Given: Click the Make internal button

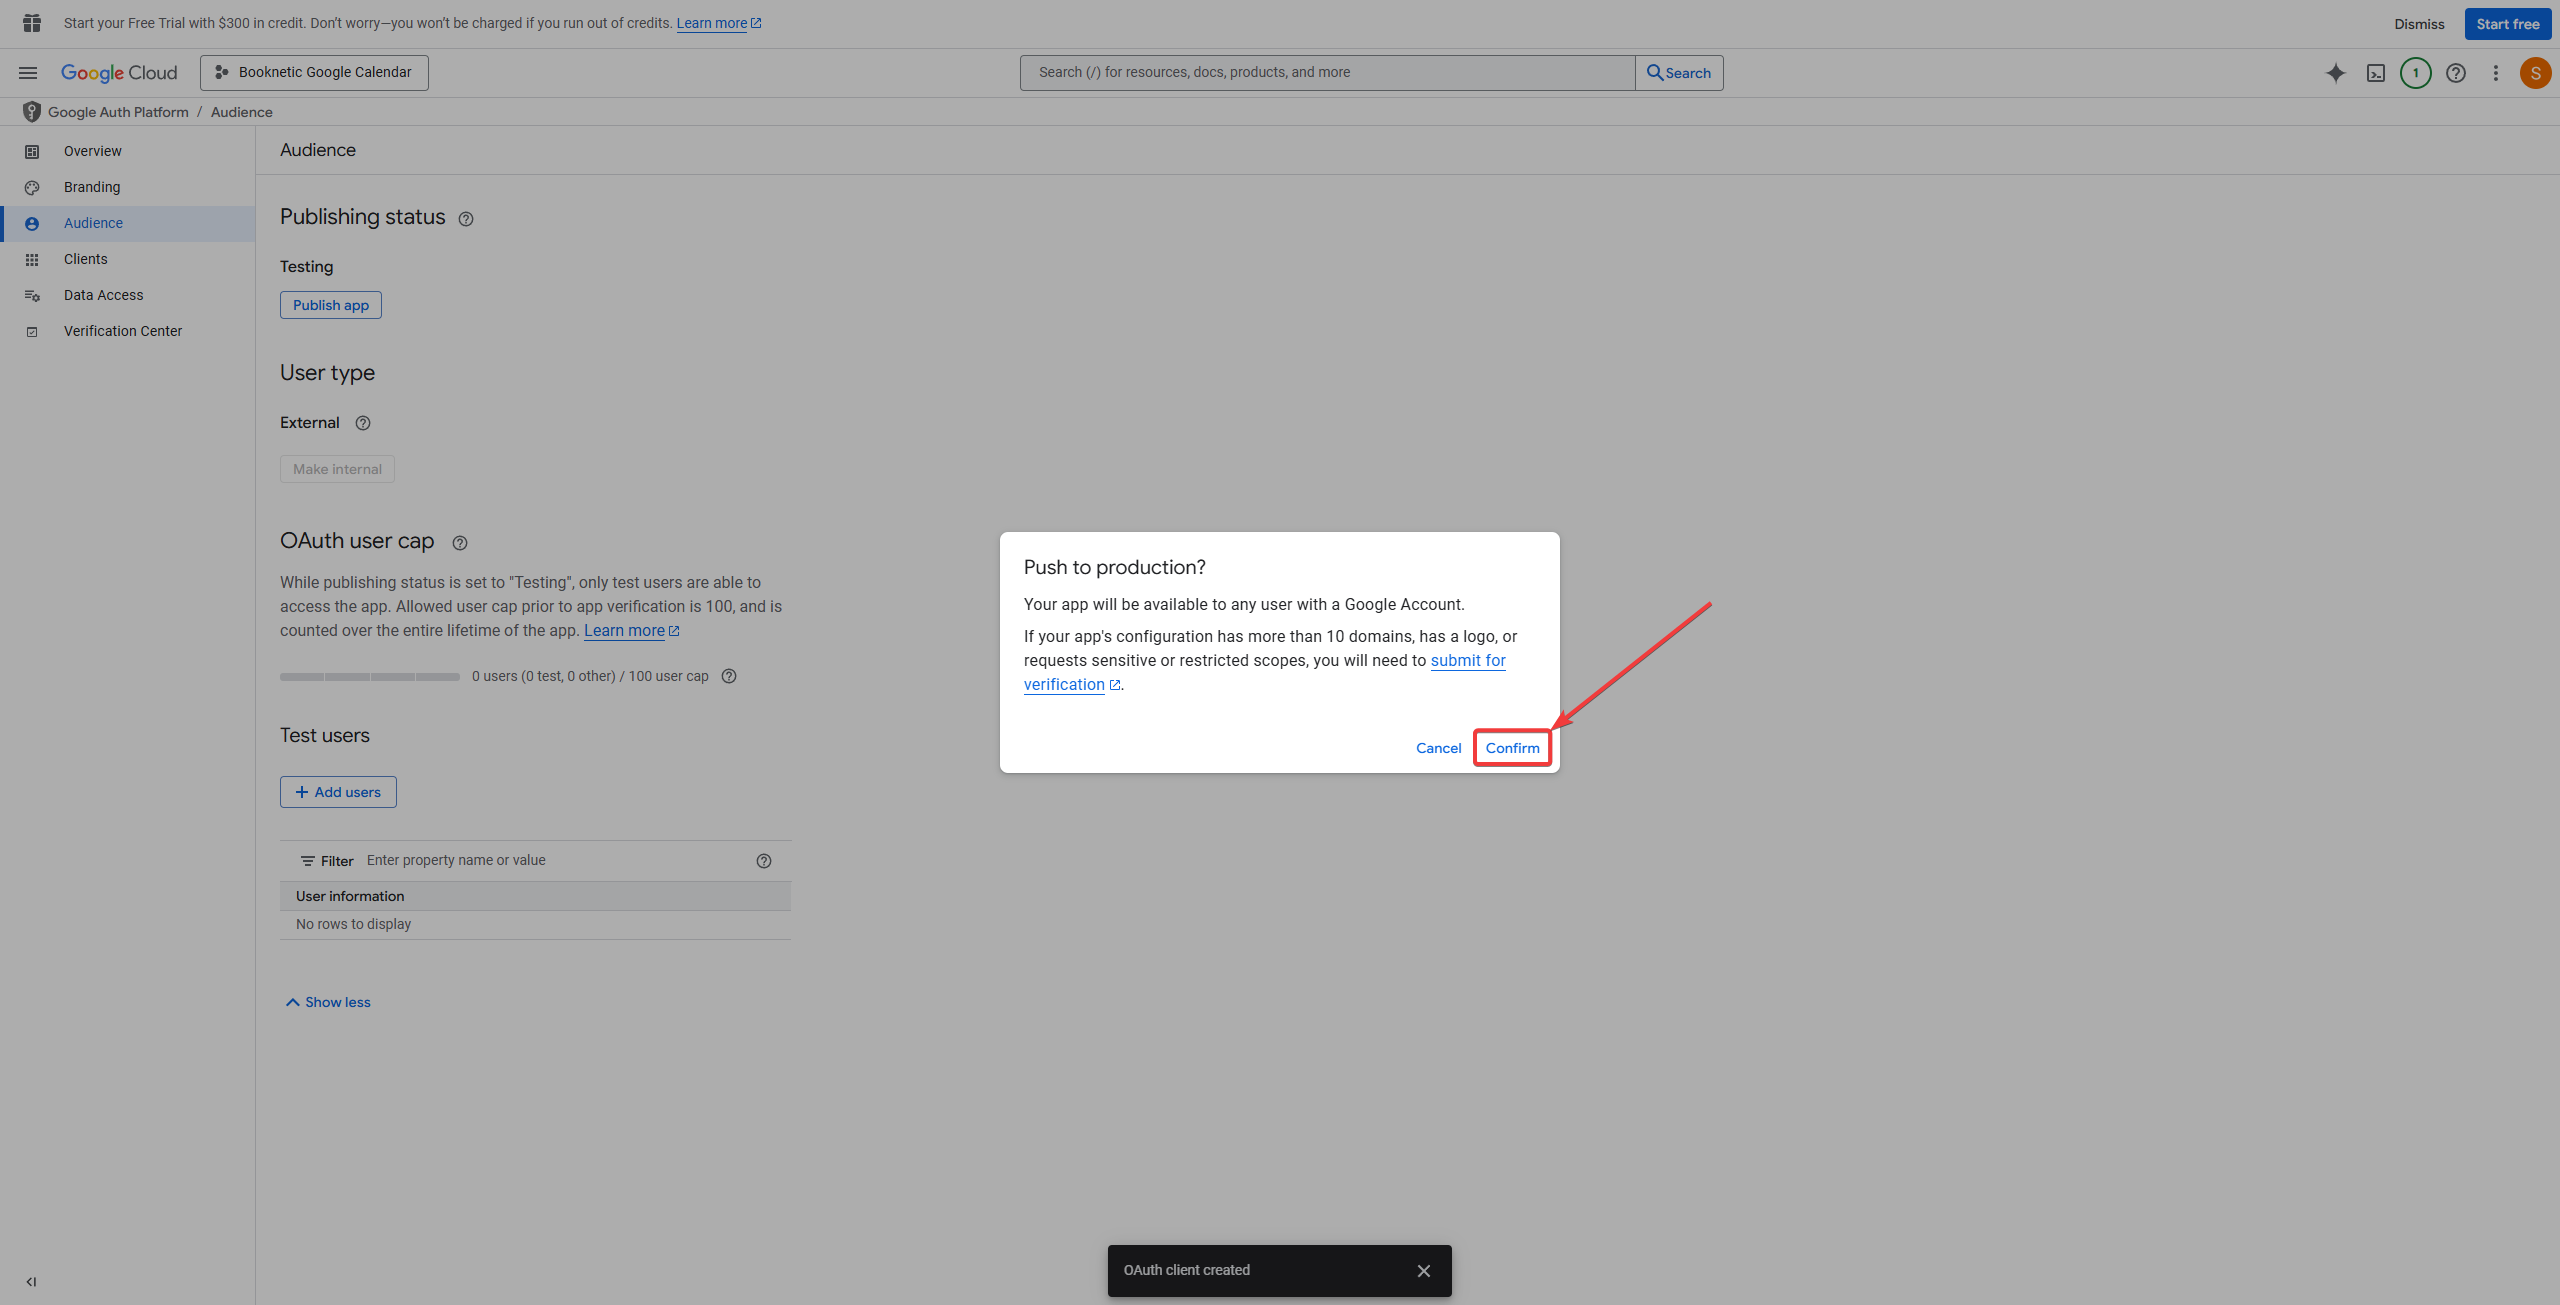Looking at the screenshot, I should 337,469.
